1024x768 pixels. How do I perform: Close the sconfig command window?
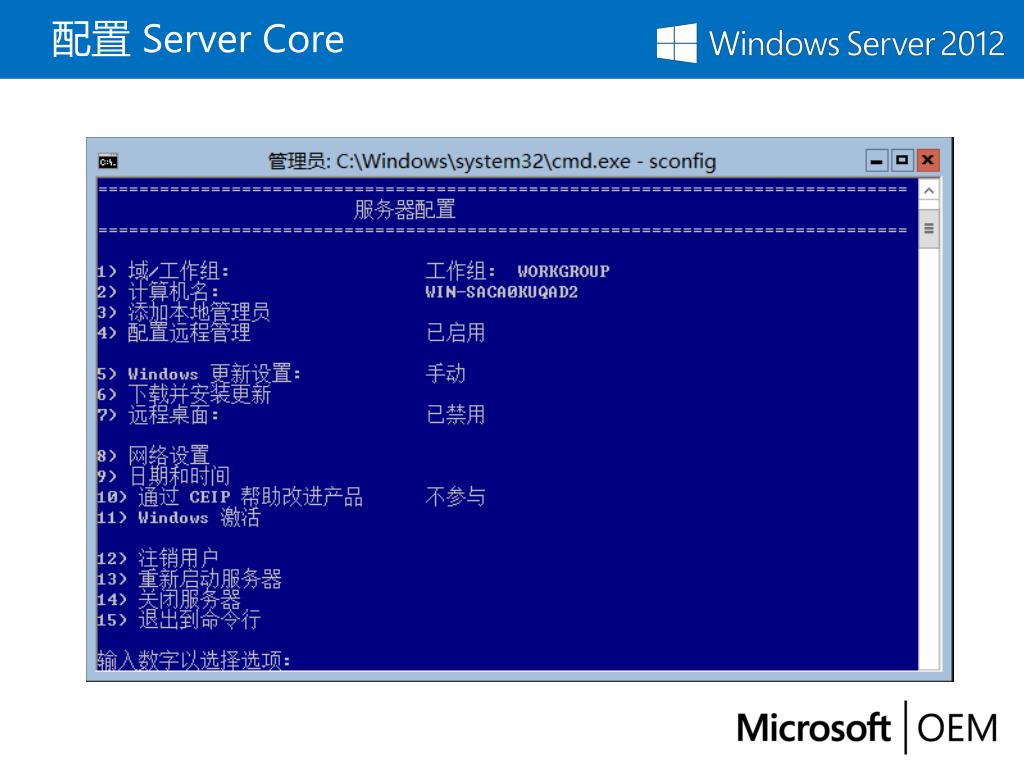coord(927,160)
